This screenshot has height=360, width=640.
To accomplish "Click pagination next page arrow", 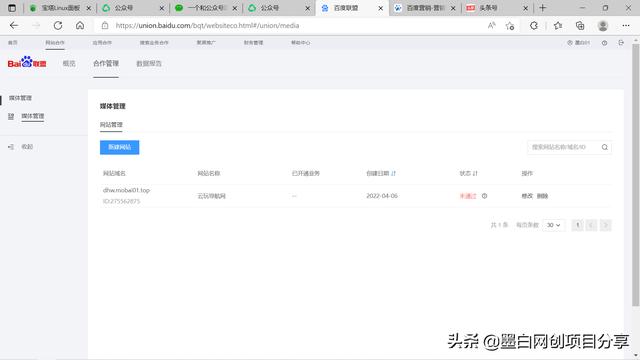I will point(606,225).
